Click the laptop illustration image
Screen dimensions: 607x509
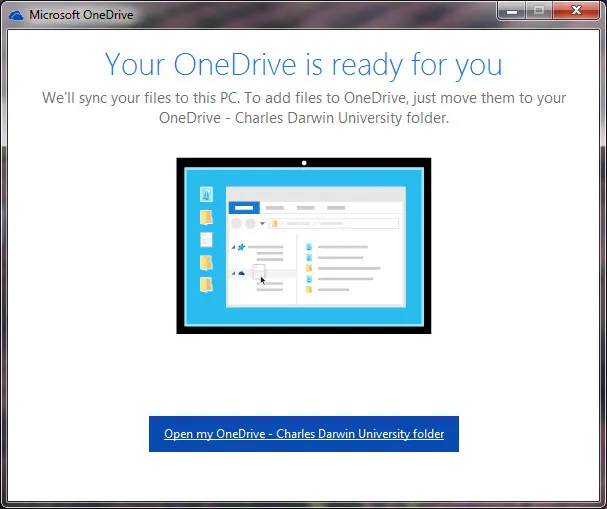[x=304, y=246]
